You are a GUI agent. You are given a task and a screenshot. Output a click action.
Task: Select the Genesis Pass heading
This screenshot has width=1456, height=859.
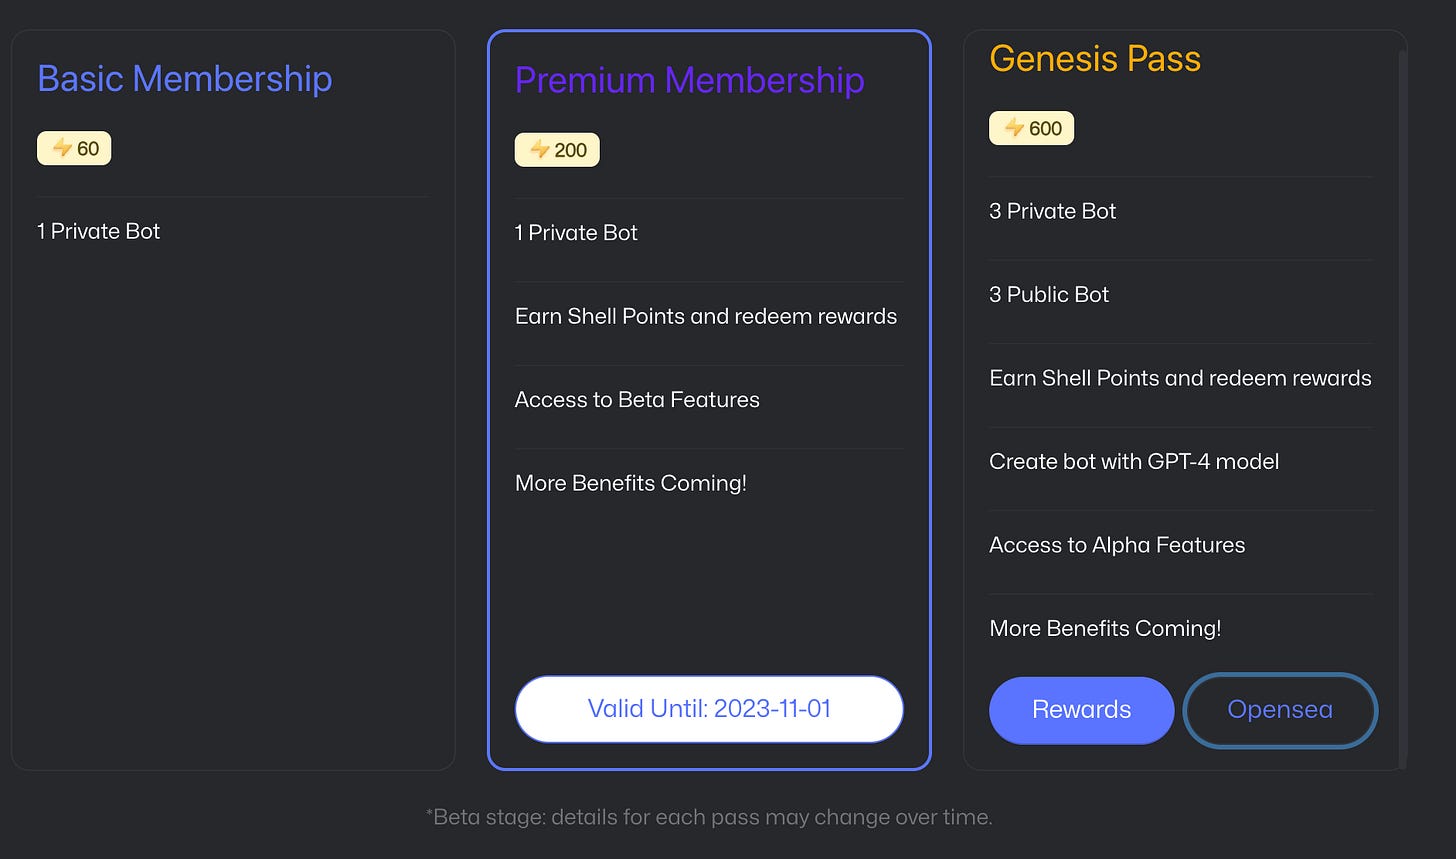click(1095, 59)
